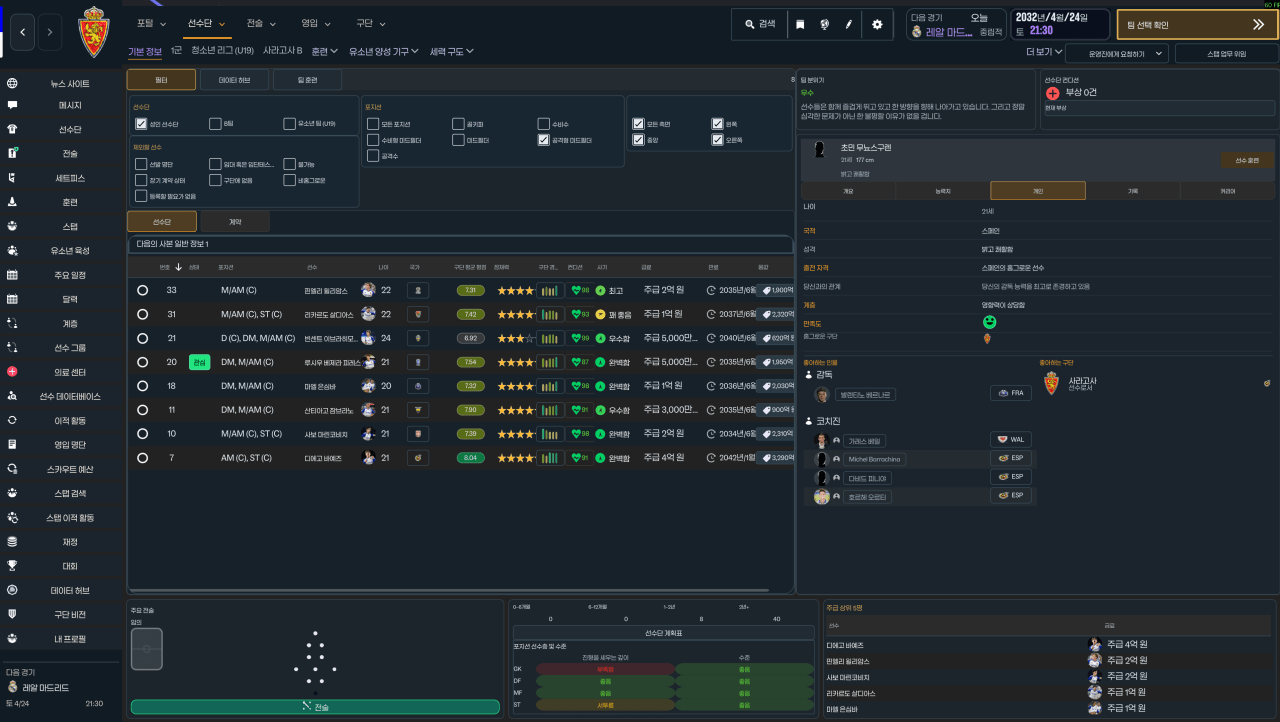Open 세트피스 in the sidebar
The height and width of the screenshot is (722, 1280).
click(69, 178)
